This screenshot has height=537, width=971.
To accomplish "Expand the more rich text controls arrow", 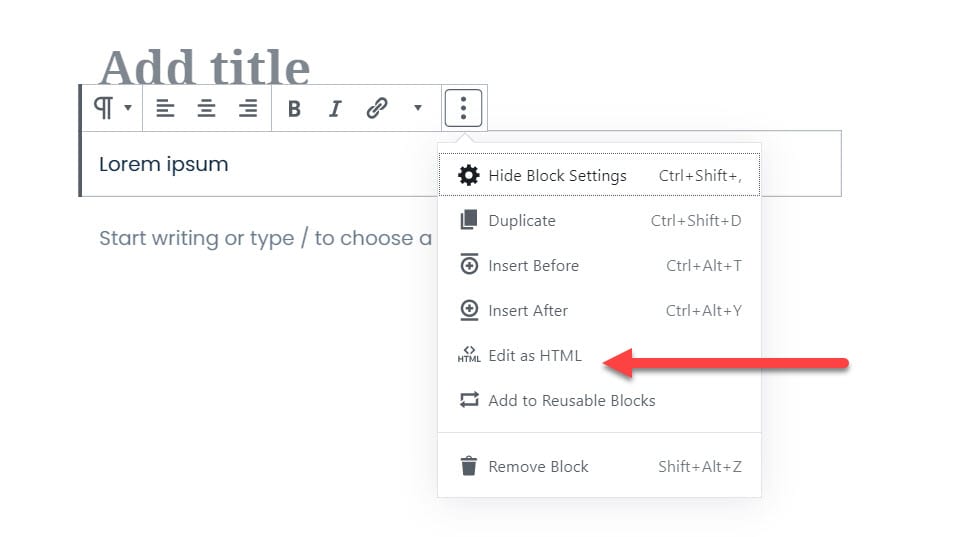I will [418, 108].
